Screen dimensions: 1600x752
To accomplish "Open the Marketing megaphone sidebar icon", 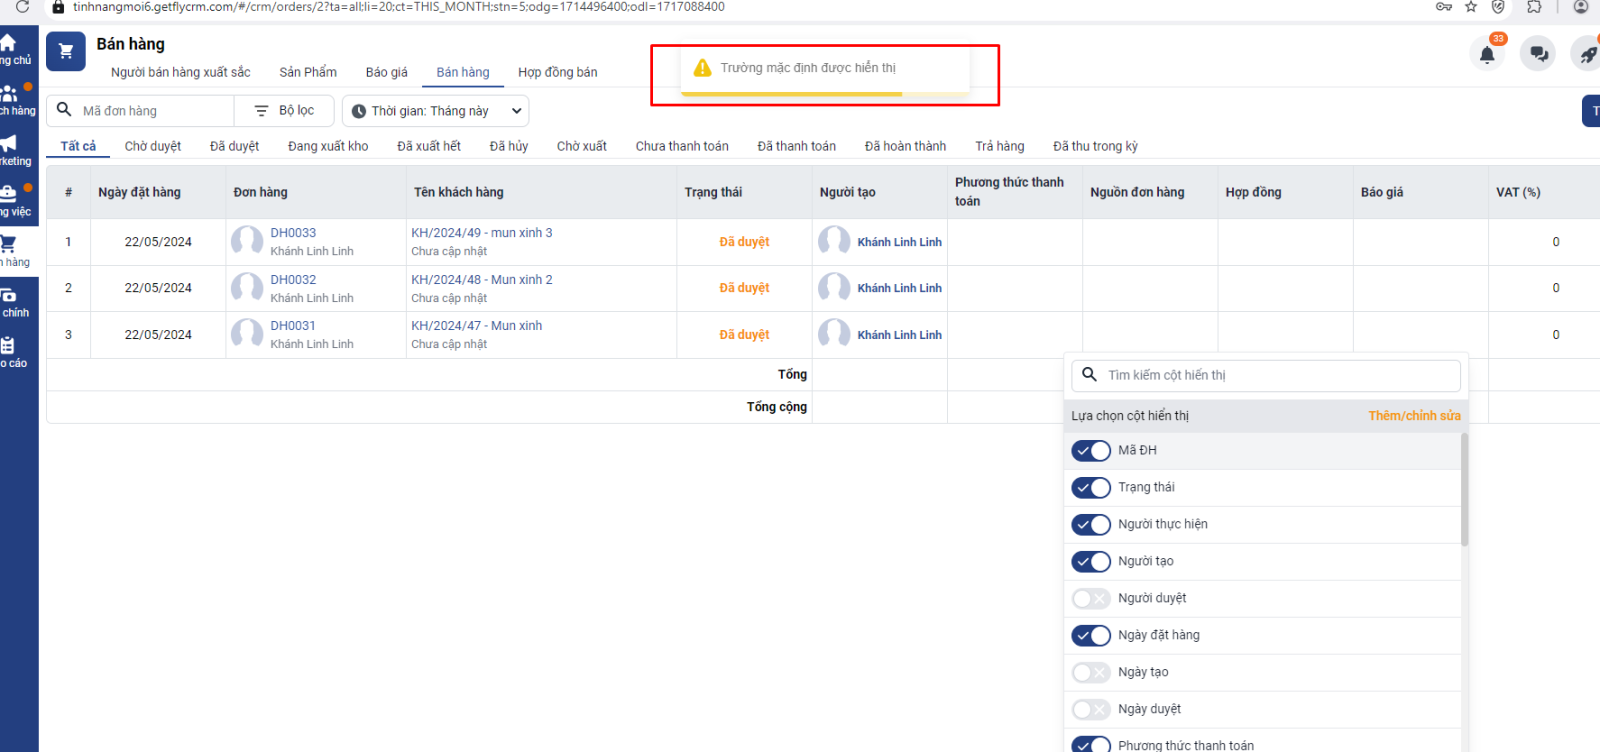I will click(9, 144).
